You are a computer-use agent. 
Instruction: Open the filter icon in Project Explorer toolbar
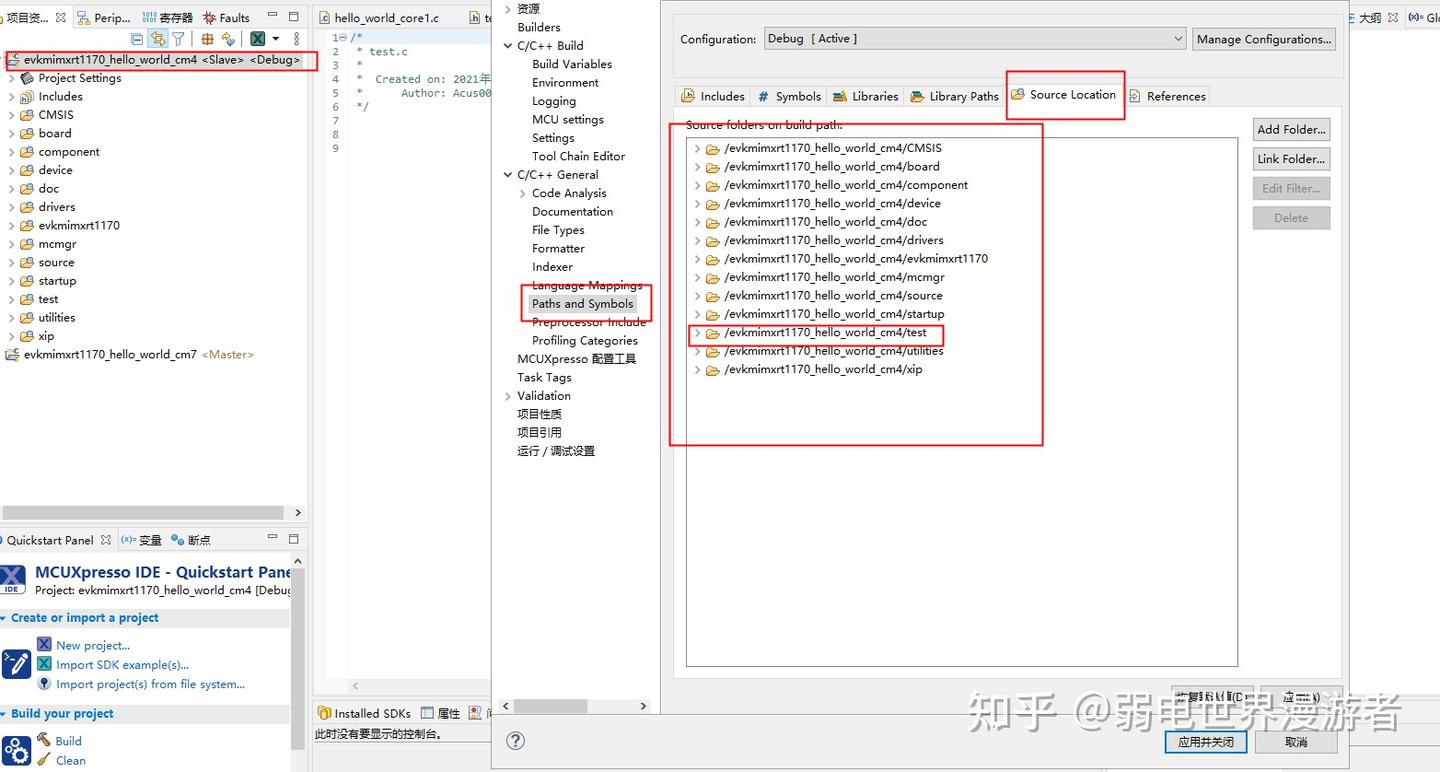point(177,38)
